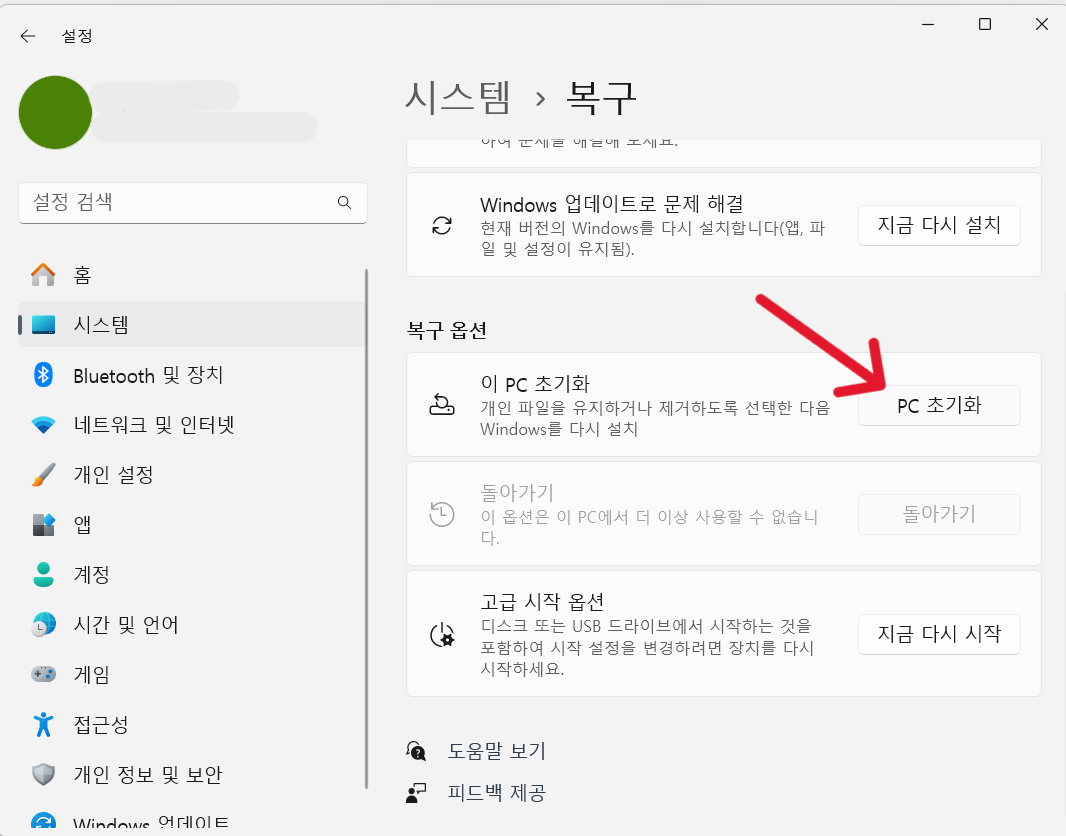The image size is (1066, 836).
Task: Click the 접근성 accessibility figure icon
Action: (x=44, y=725)
